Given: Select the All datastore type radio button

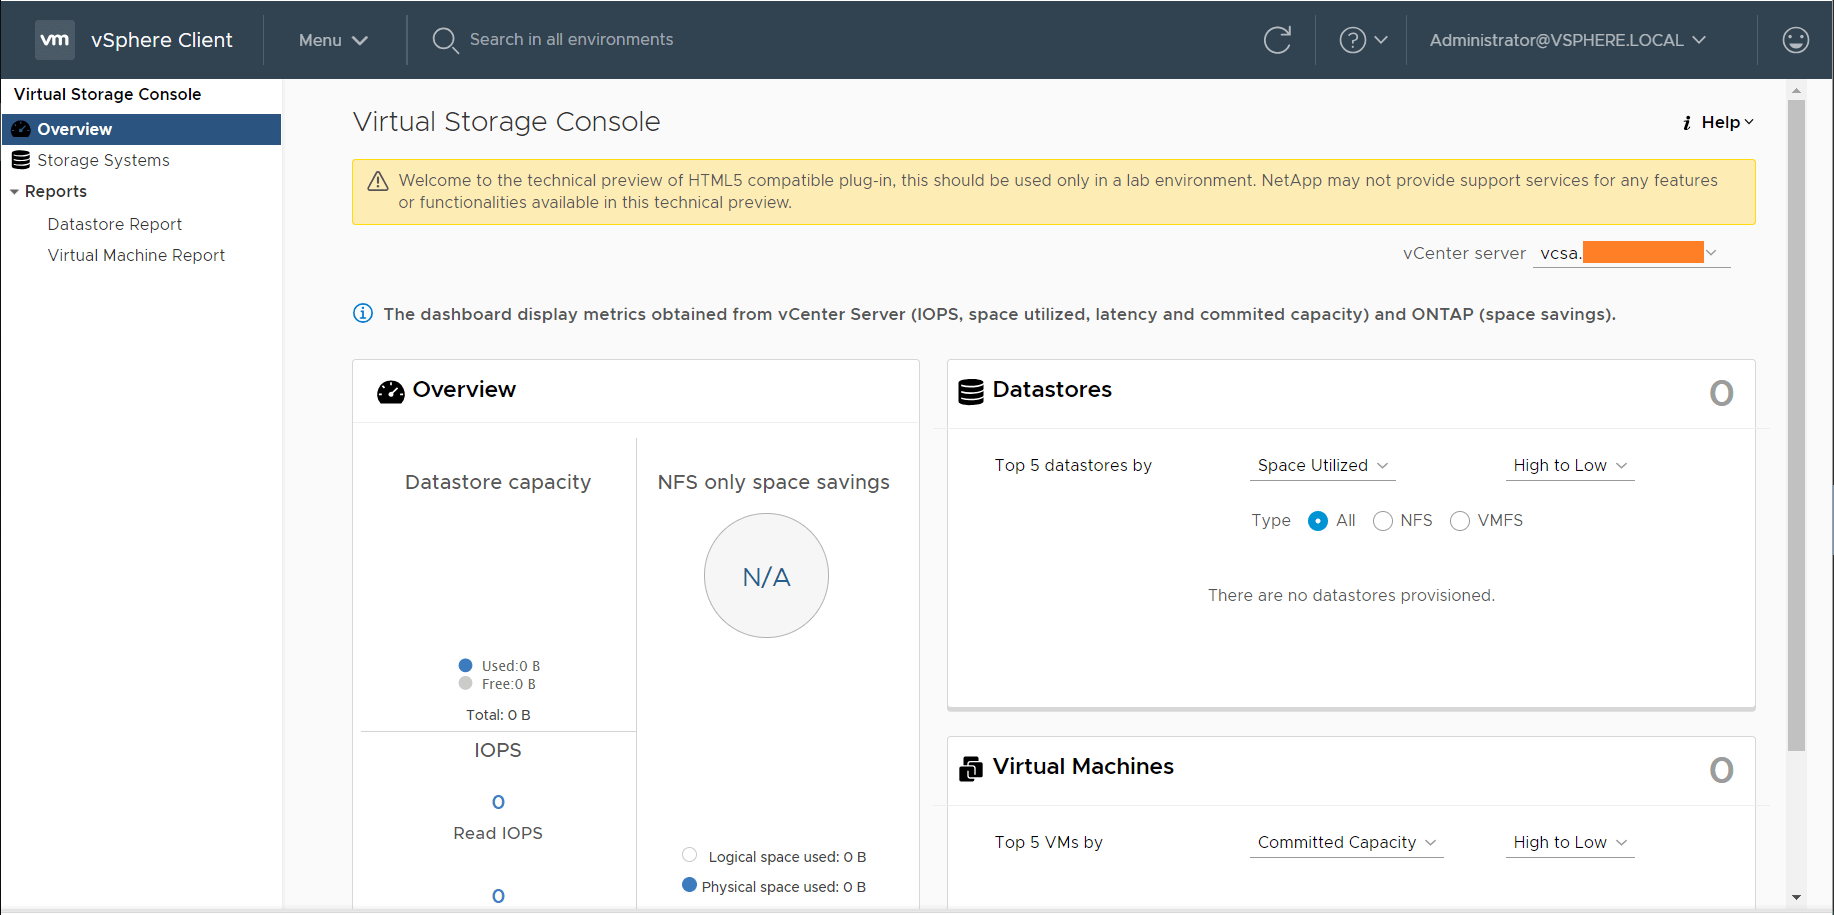Looking at the screenshot, I should [x=1317, y=520].
